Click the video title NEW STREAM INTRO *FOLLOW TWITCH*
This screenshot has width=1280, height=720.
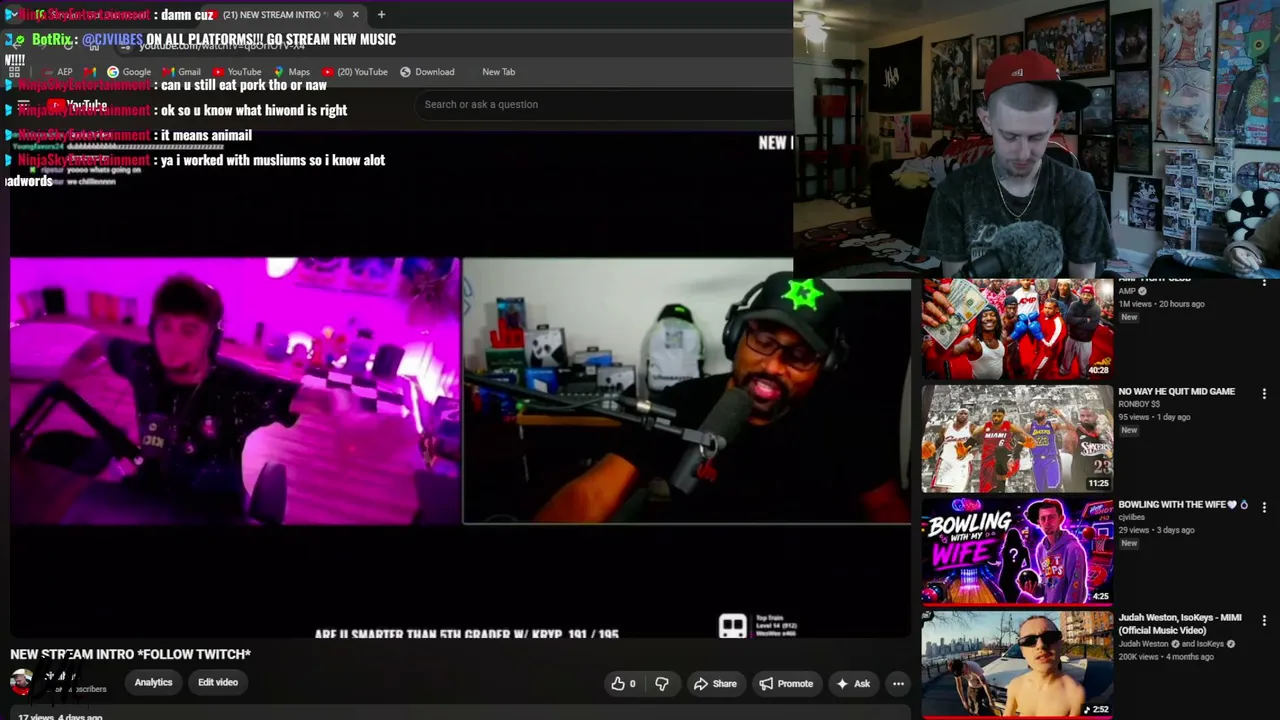[x=130, y=654]
